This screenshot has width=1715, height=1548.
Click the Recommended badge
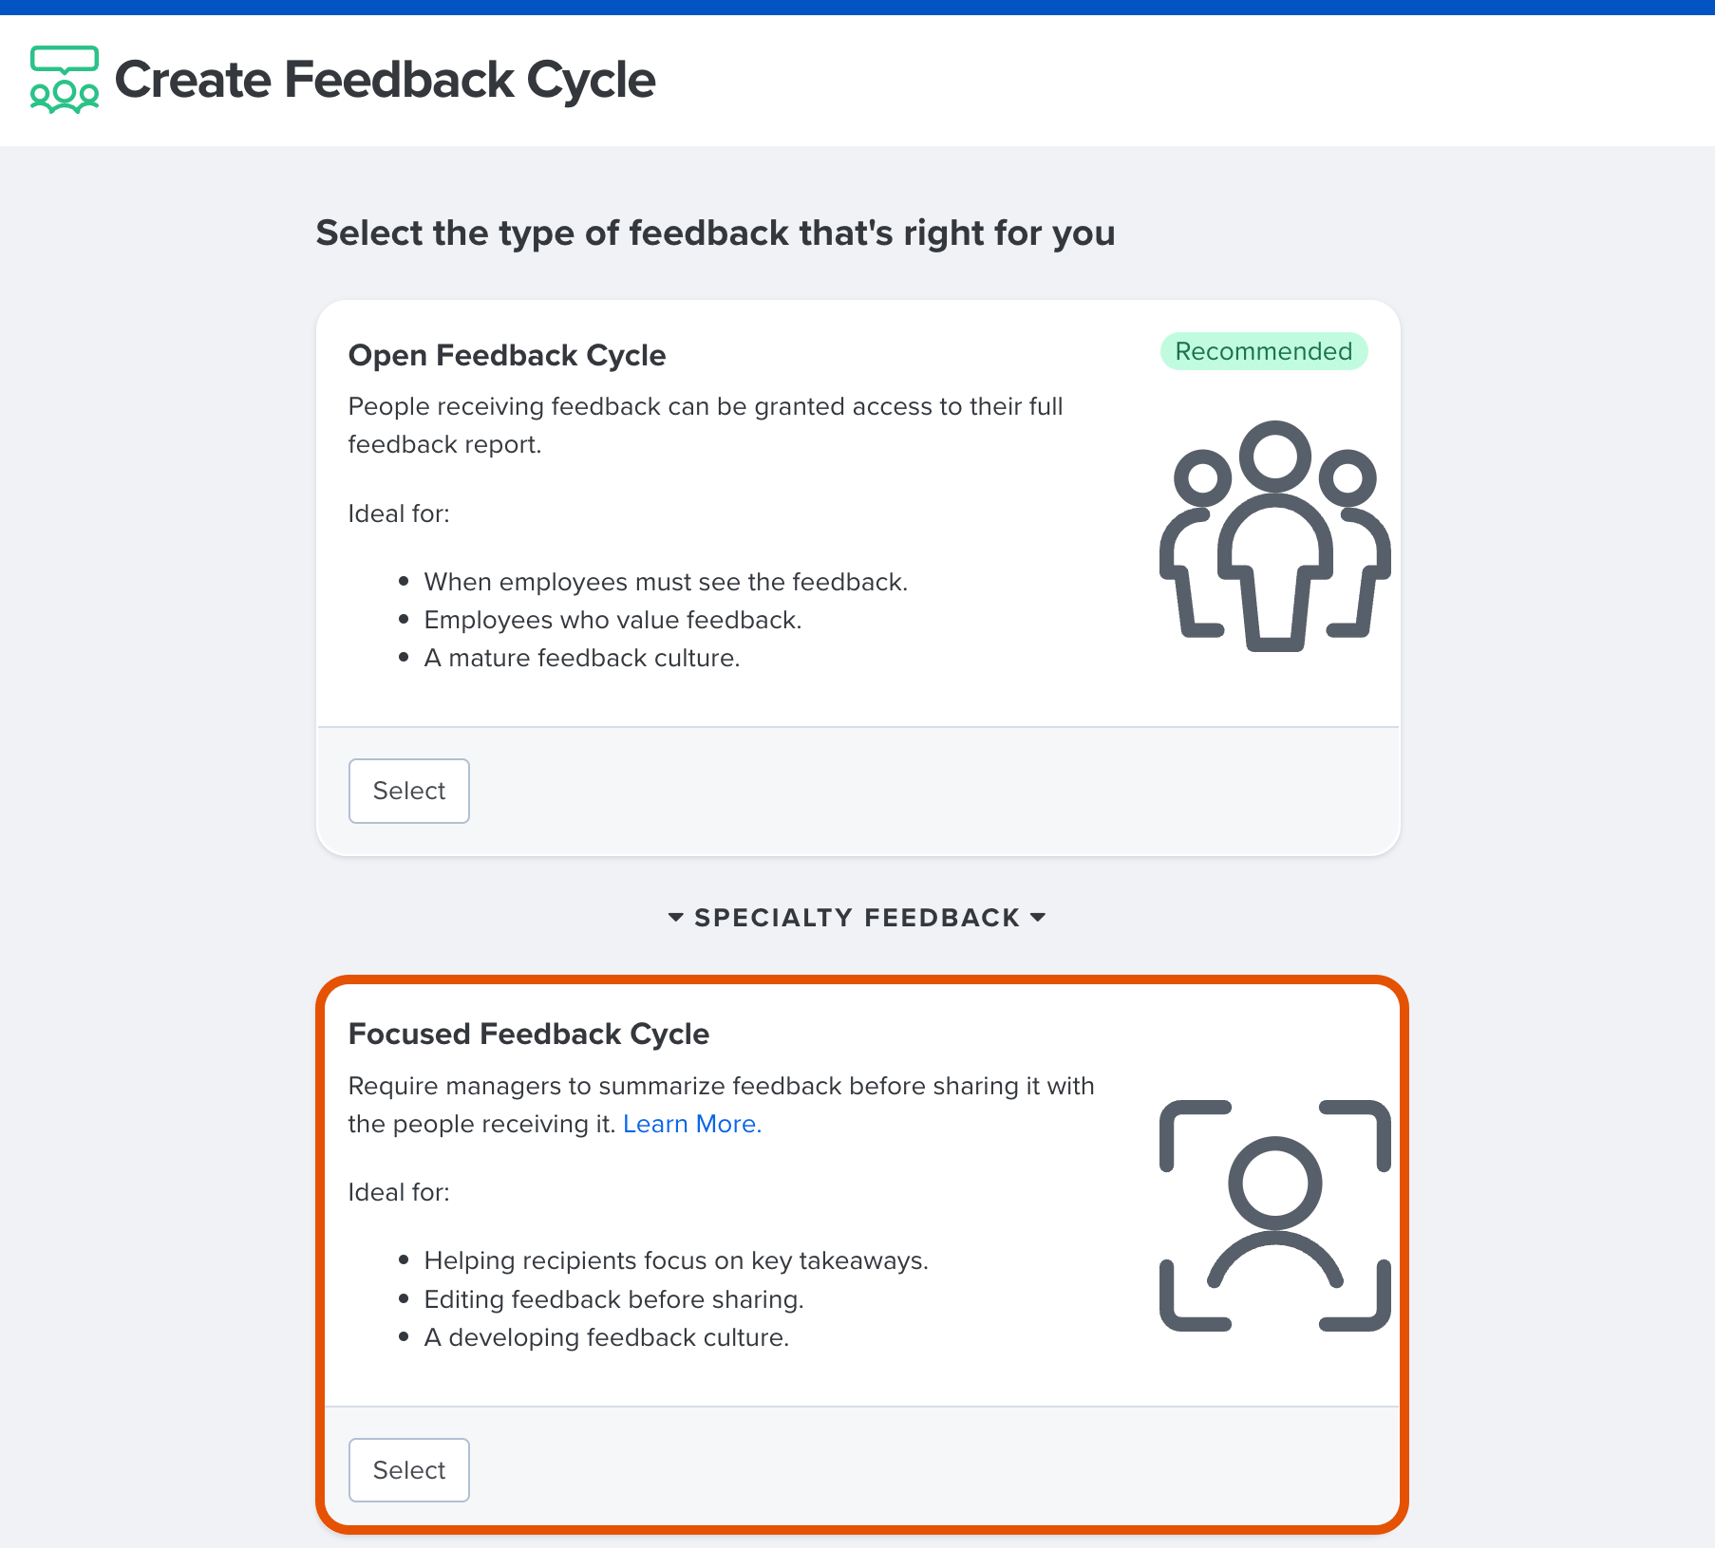tap(1263, 351)
